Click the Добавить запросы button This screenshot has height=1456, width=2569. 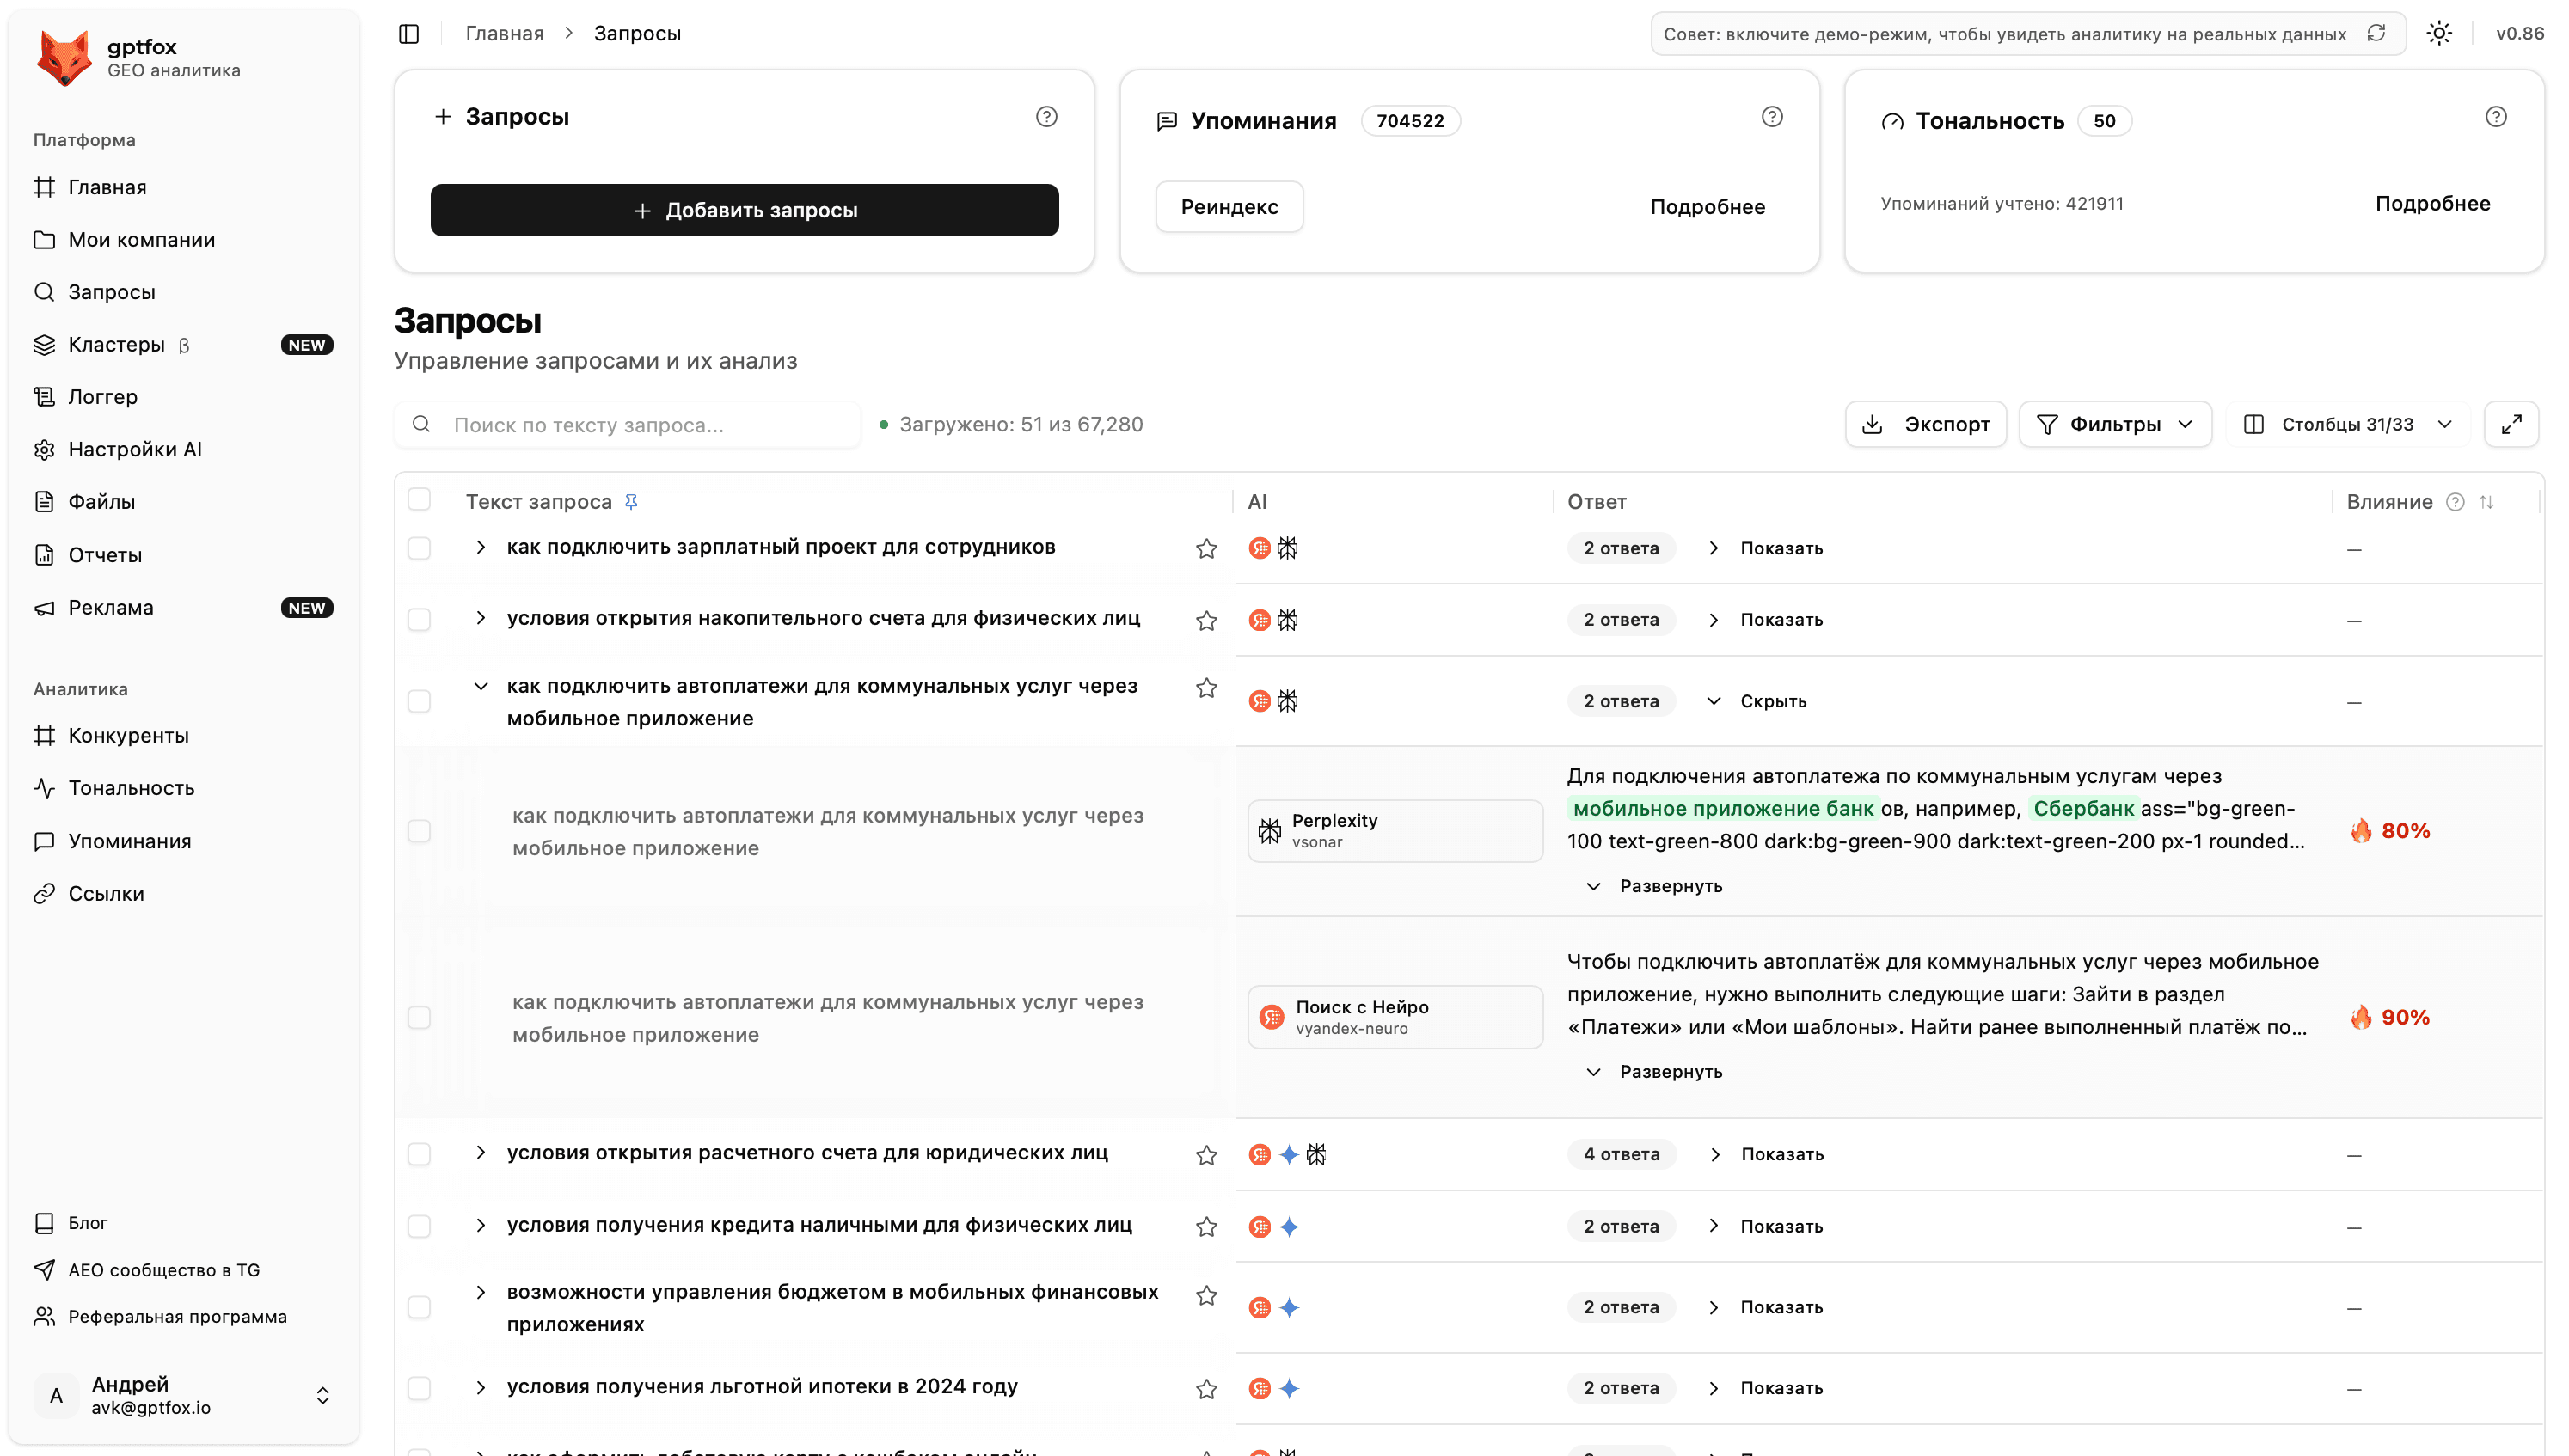pyautogui.click(x=744, y=210)
